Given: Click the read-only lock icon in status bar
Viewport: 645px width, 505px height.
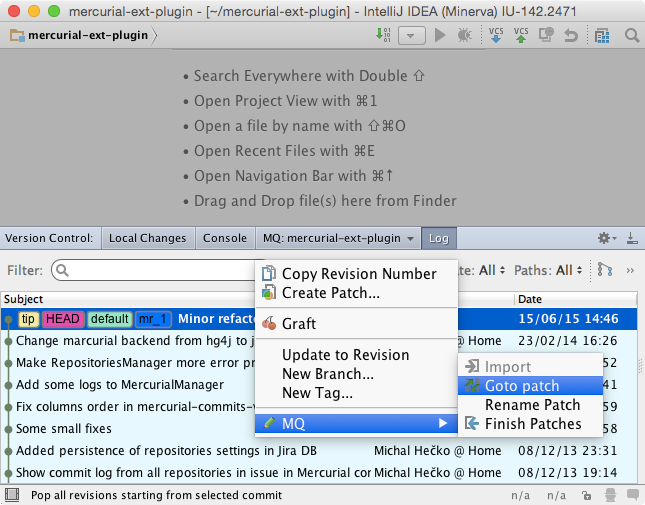Looking at the screenshot, I should click(586, 496).
